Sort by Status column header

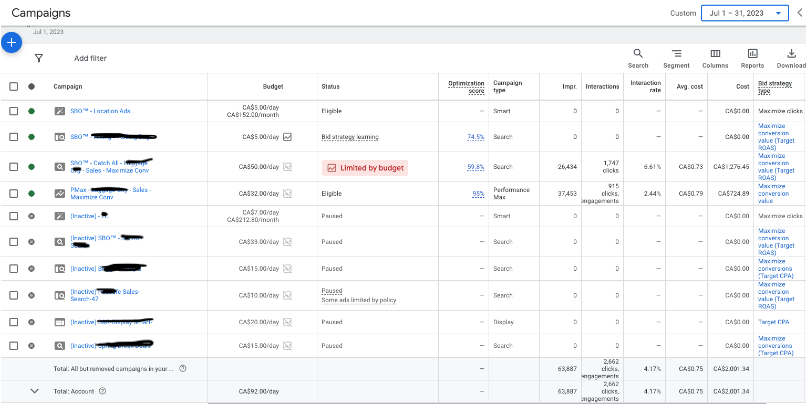[331, 86]
